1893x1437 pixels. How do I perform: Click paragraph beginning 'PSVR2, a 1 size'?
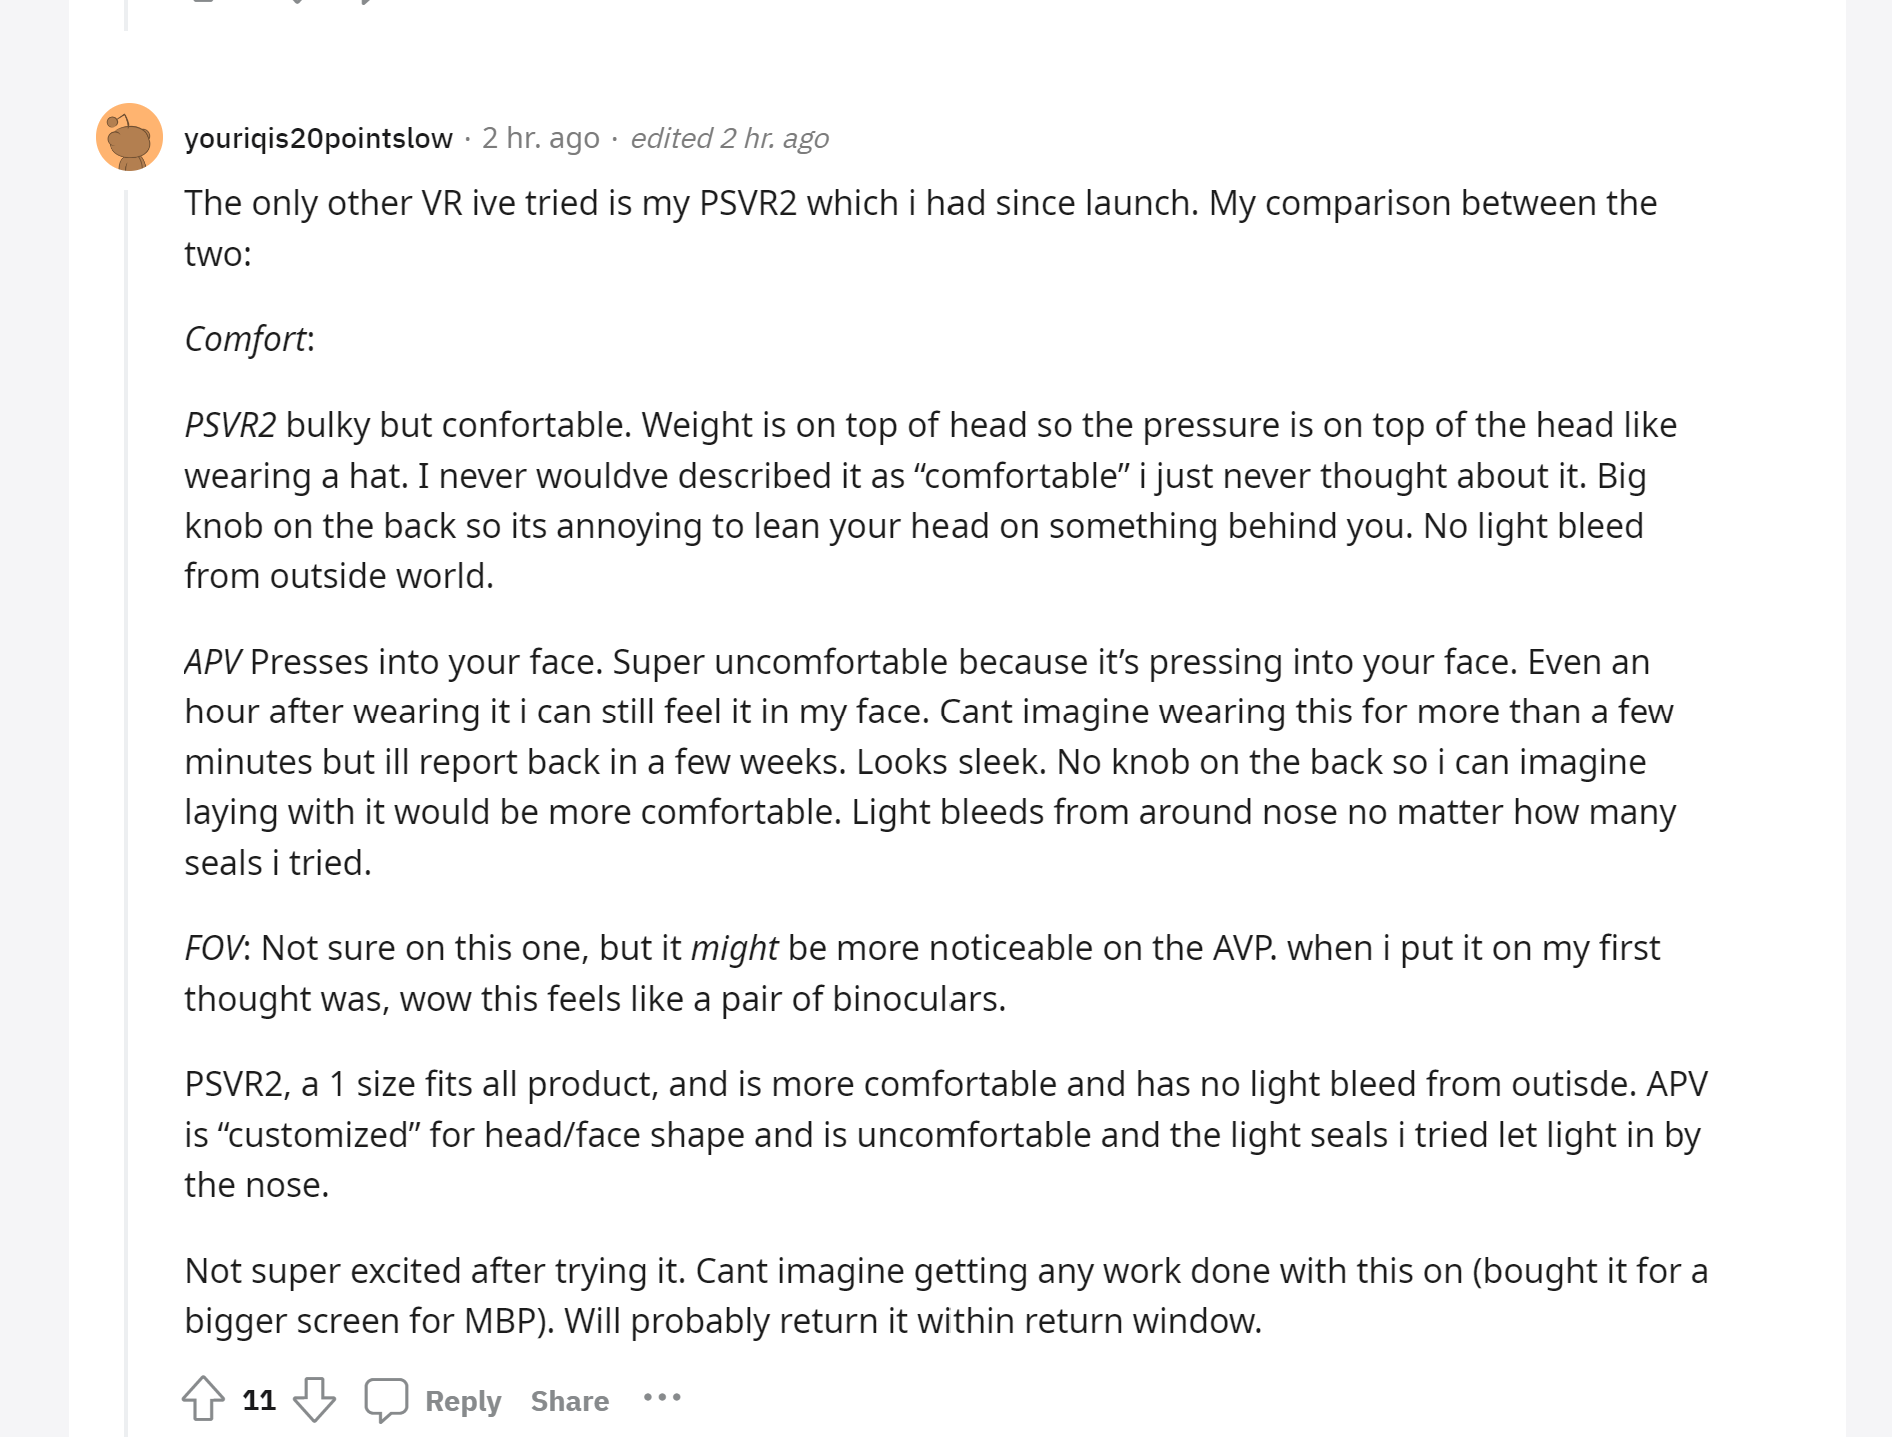click(946, 1134)
